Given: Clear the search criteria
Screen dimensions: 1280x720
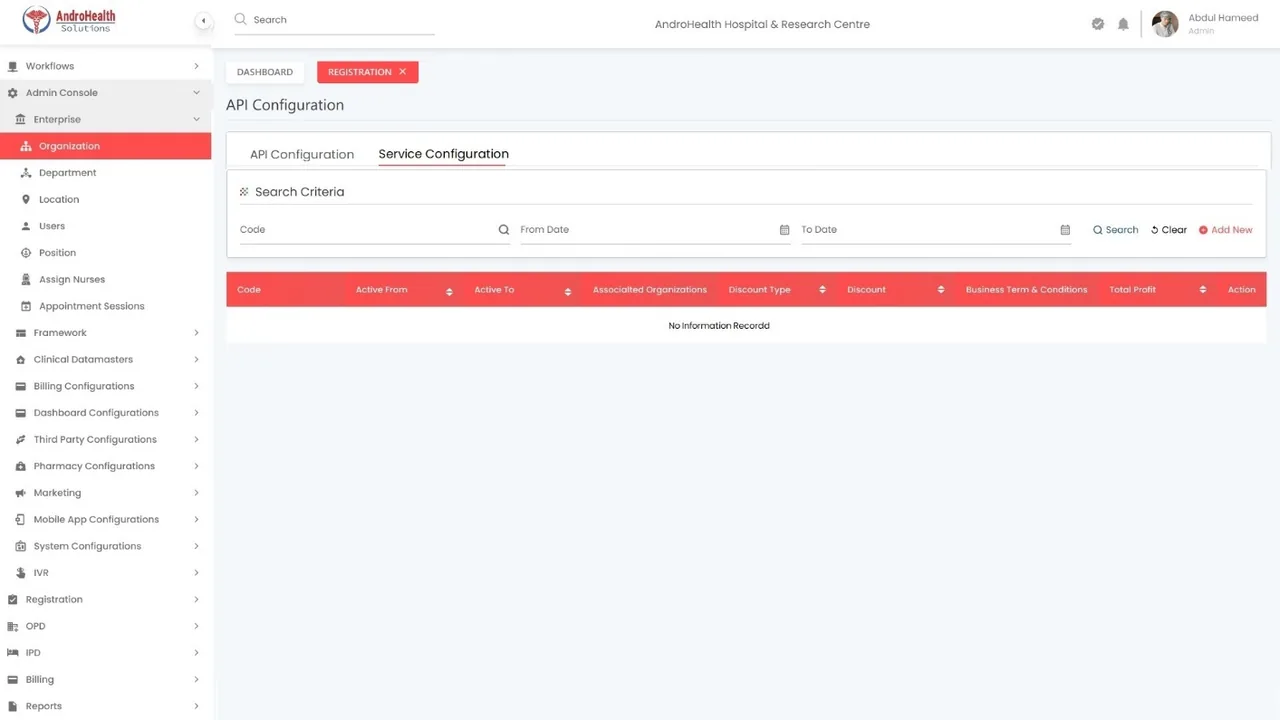Looking at the screenshot, I should 1169,230.
